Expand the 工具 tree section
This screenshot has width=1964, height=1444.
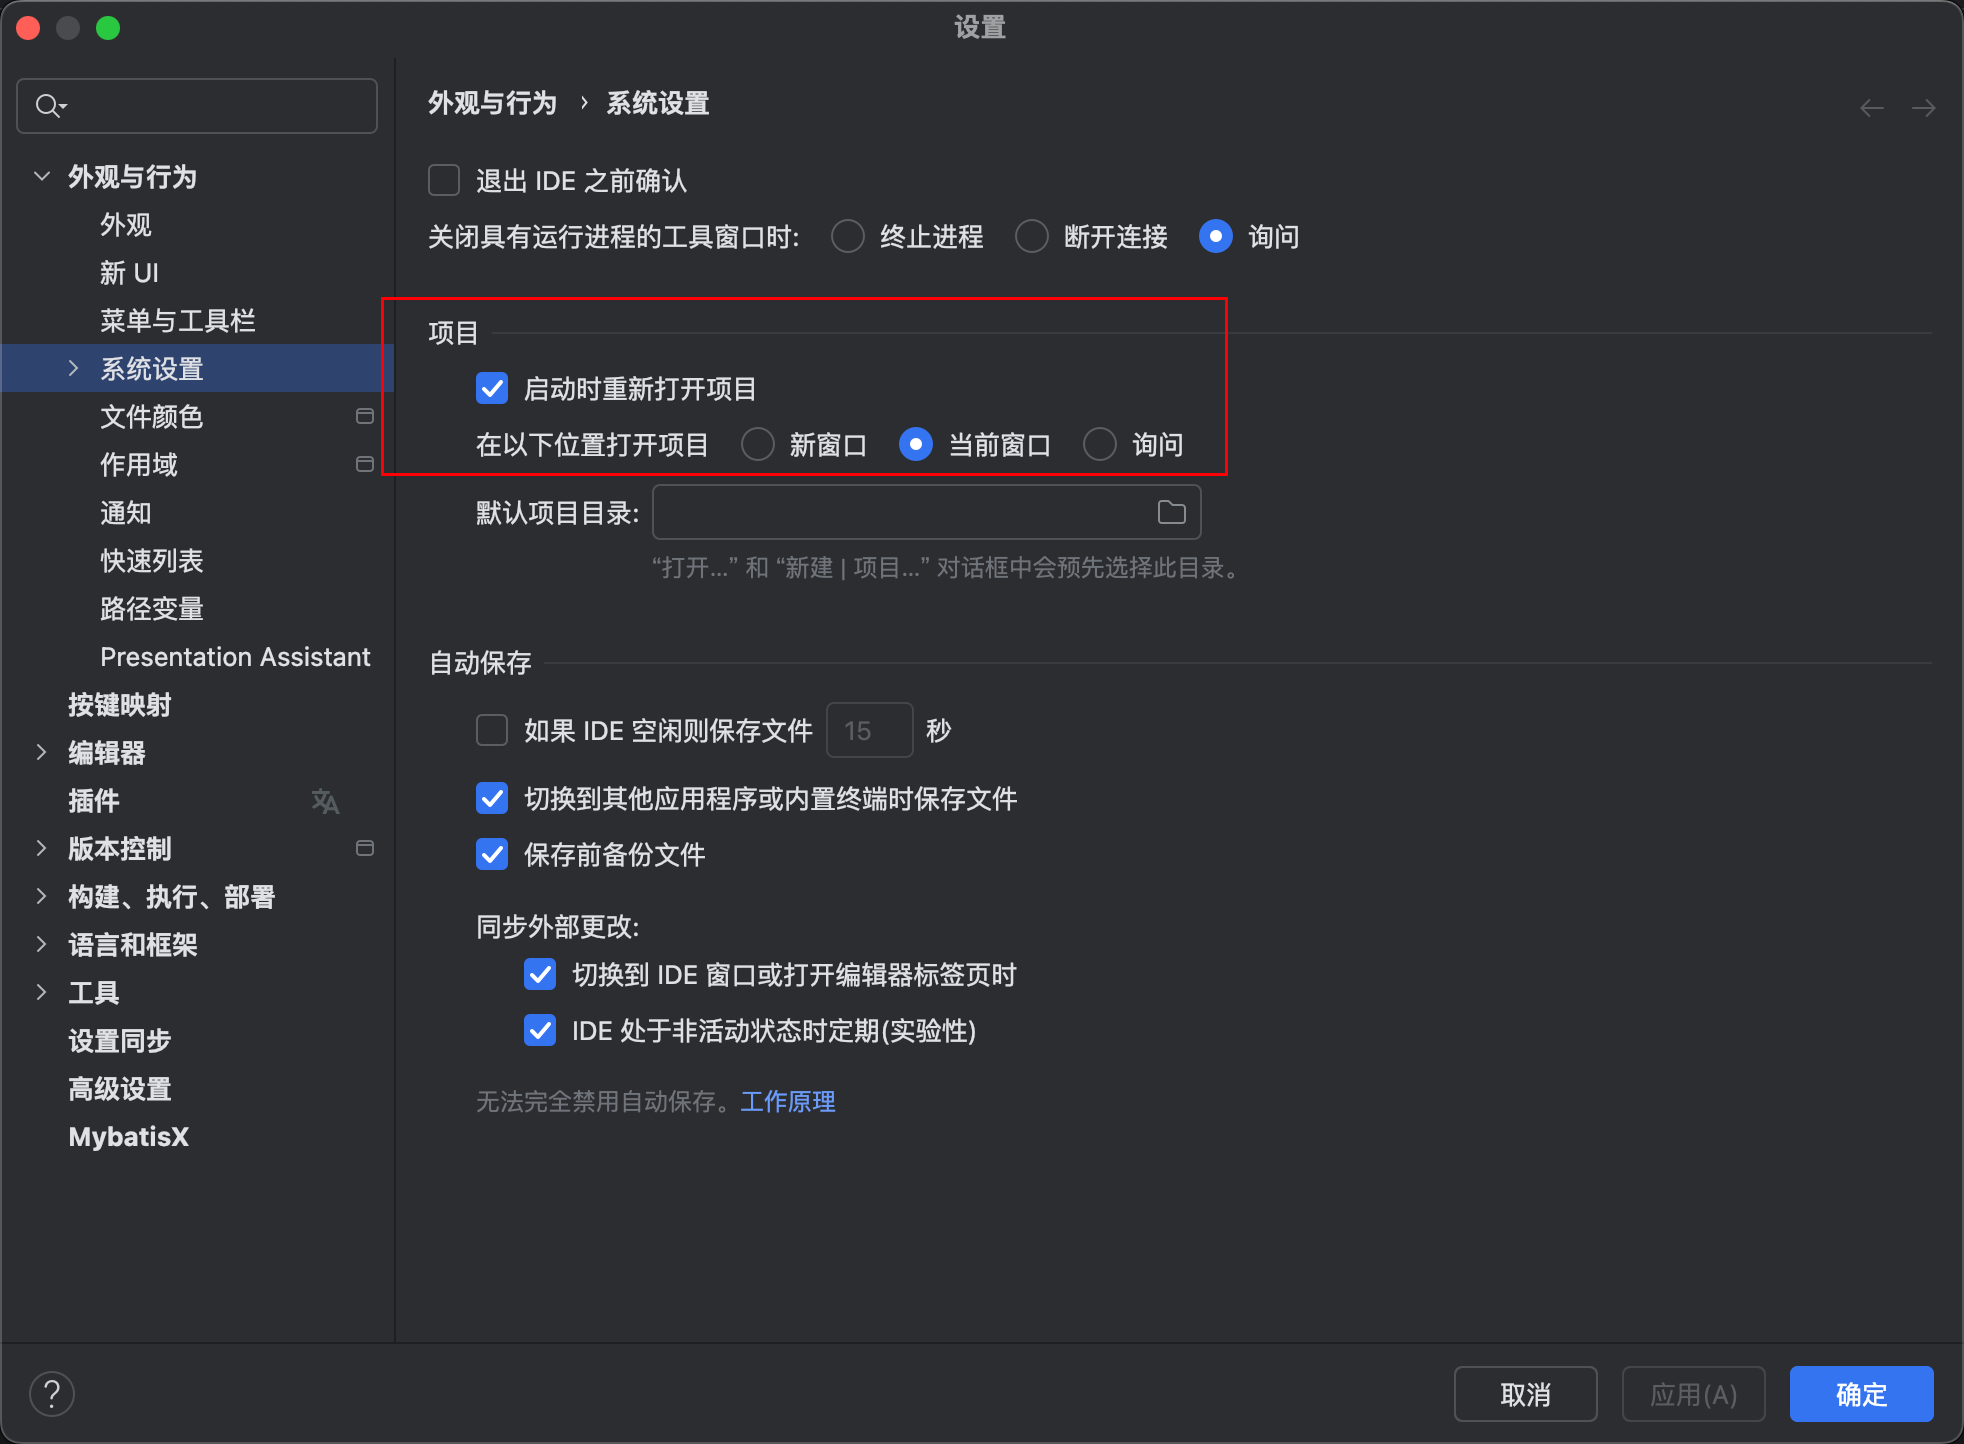pyautogui.click(x=42, y=992)
